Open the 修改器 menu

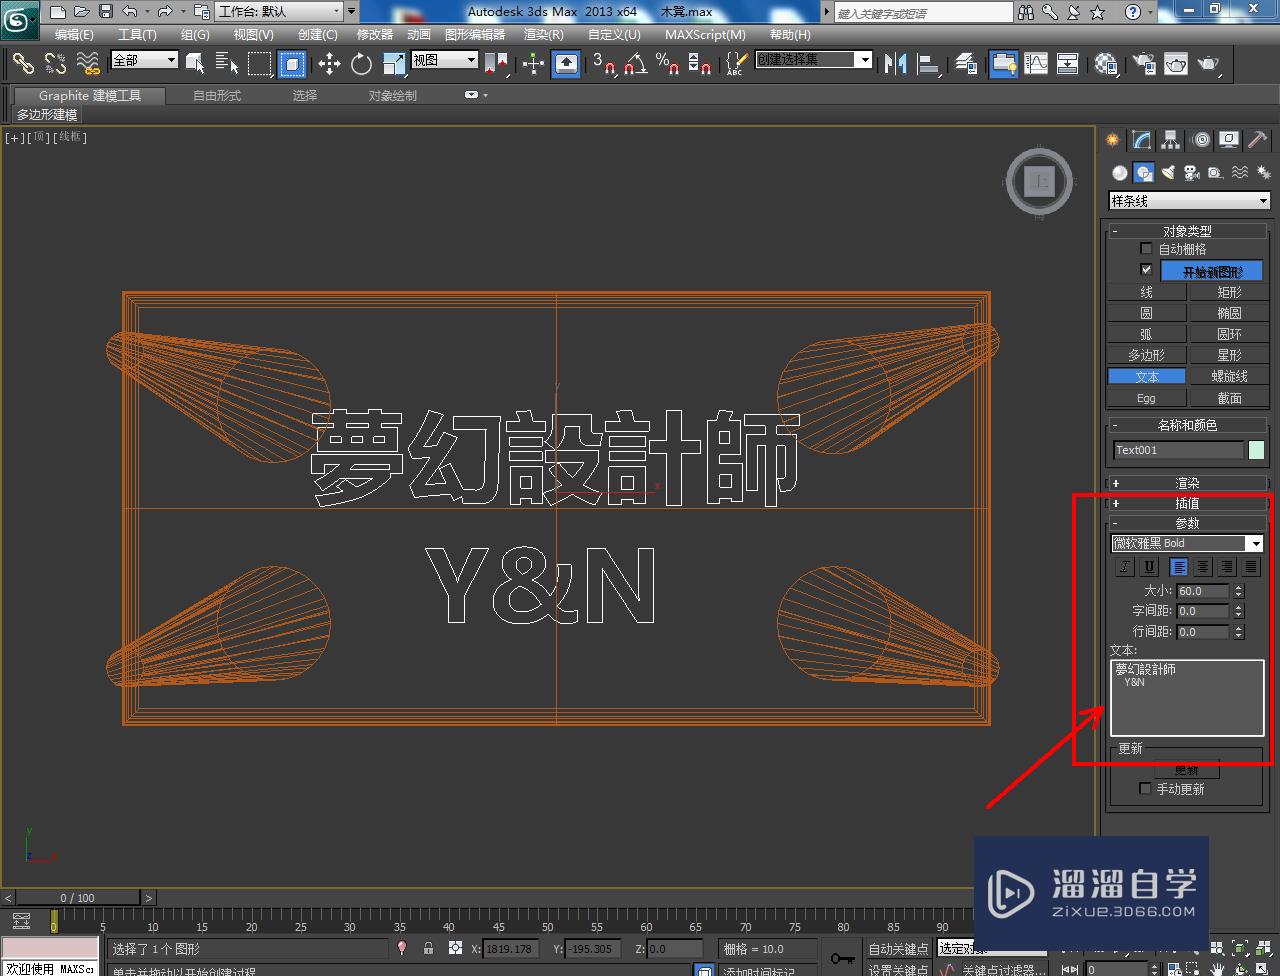(x=375, y=34)
